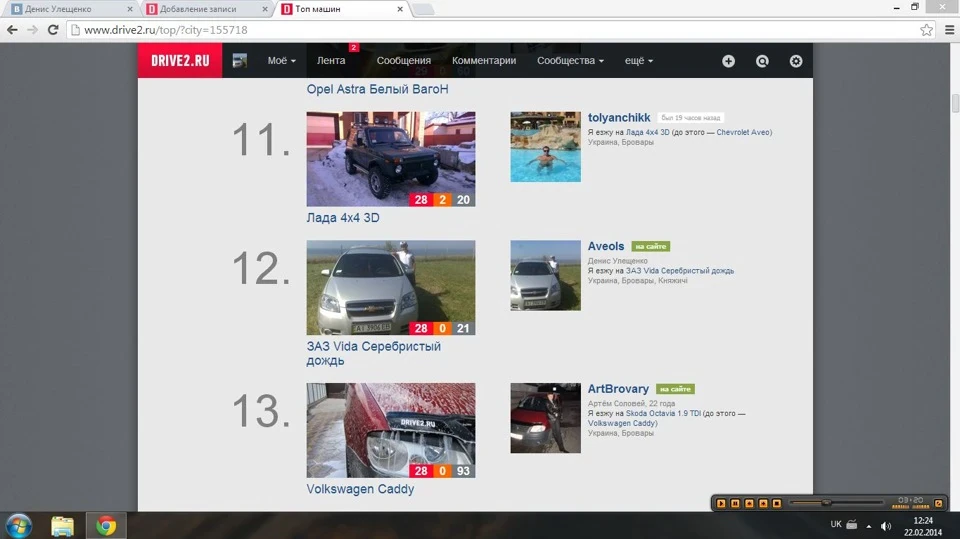Open user profile 'ArtBrovary'
Screen dimensions: 960x539
(618, 389)
